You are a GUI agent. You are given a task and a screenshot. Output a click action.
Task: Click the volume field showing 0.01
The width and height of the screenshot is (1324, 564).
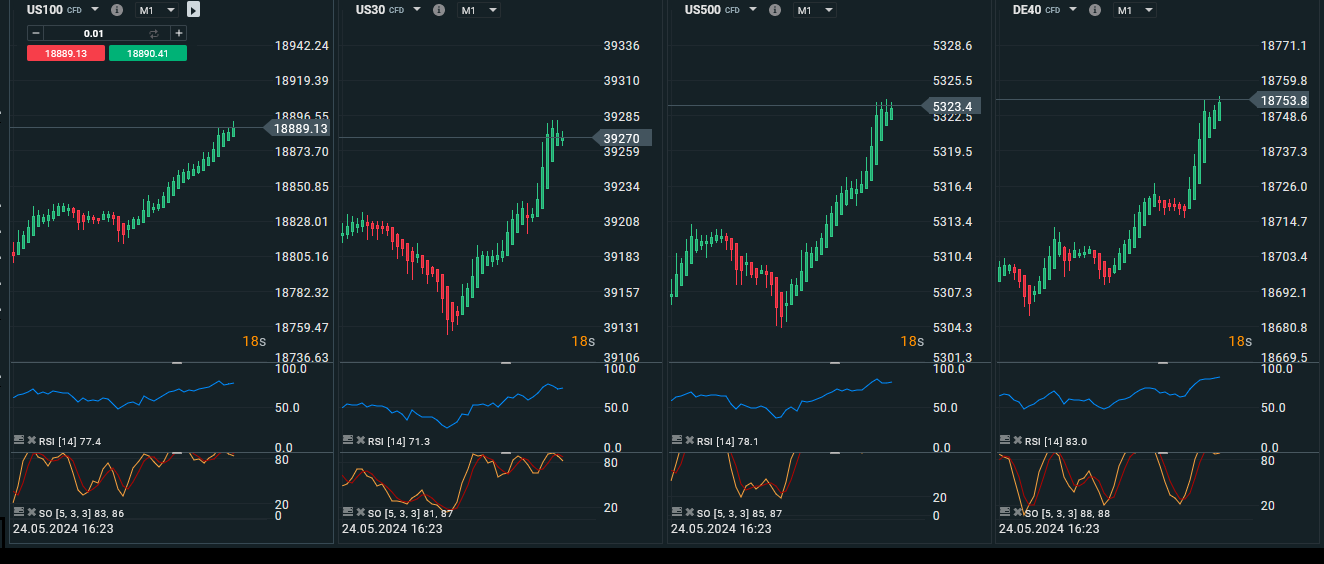tap(95, 33)
